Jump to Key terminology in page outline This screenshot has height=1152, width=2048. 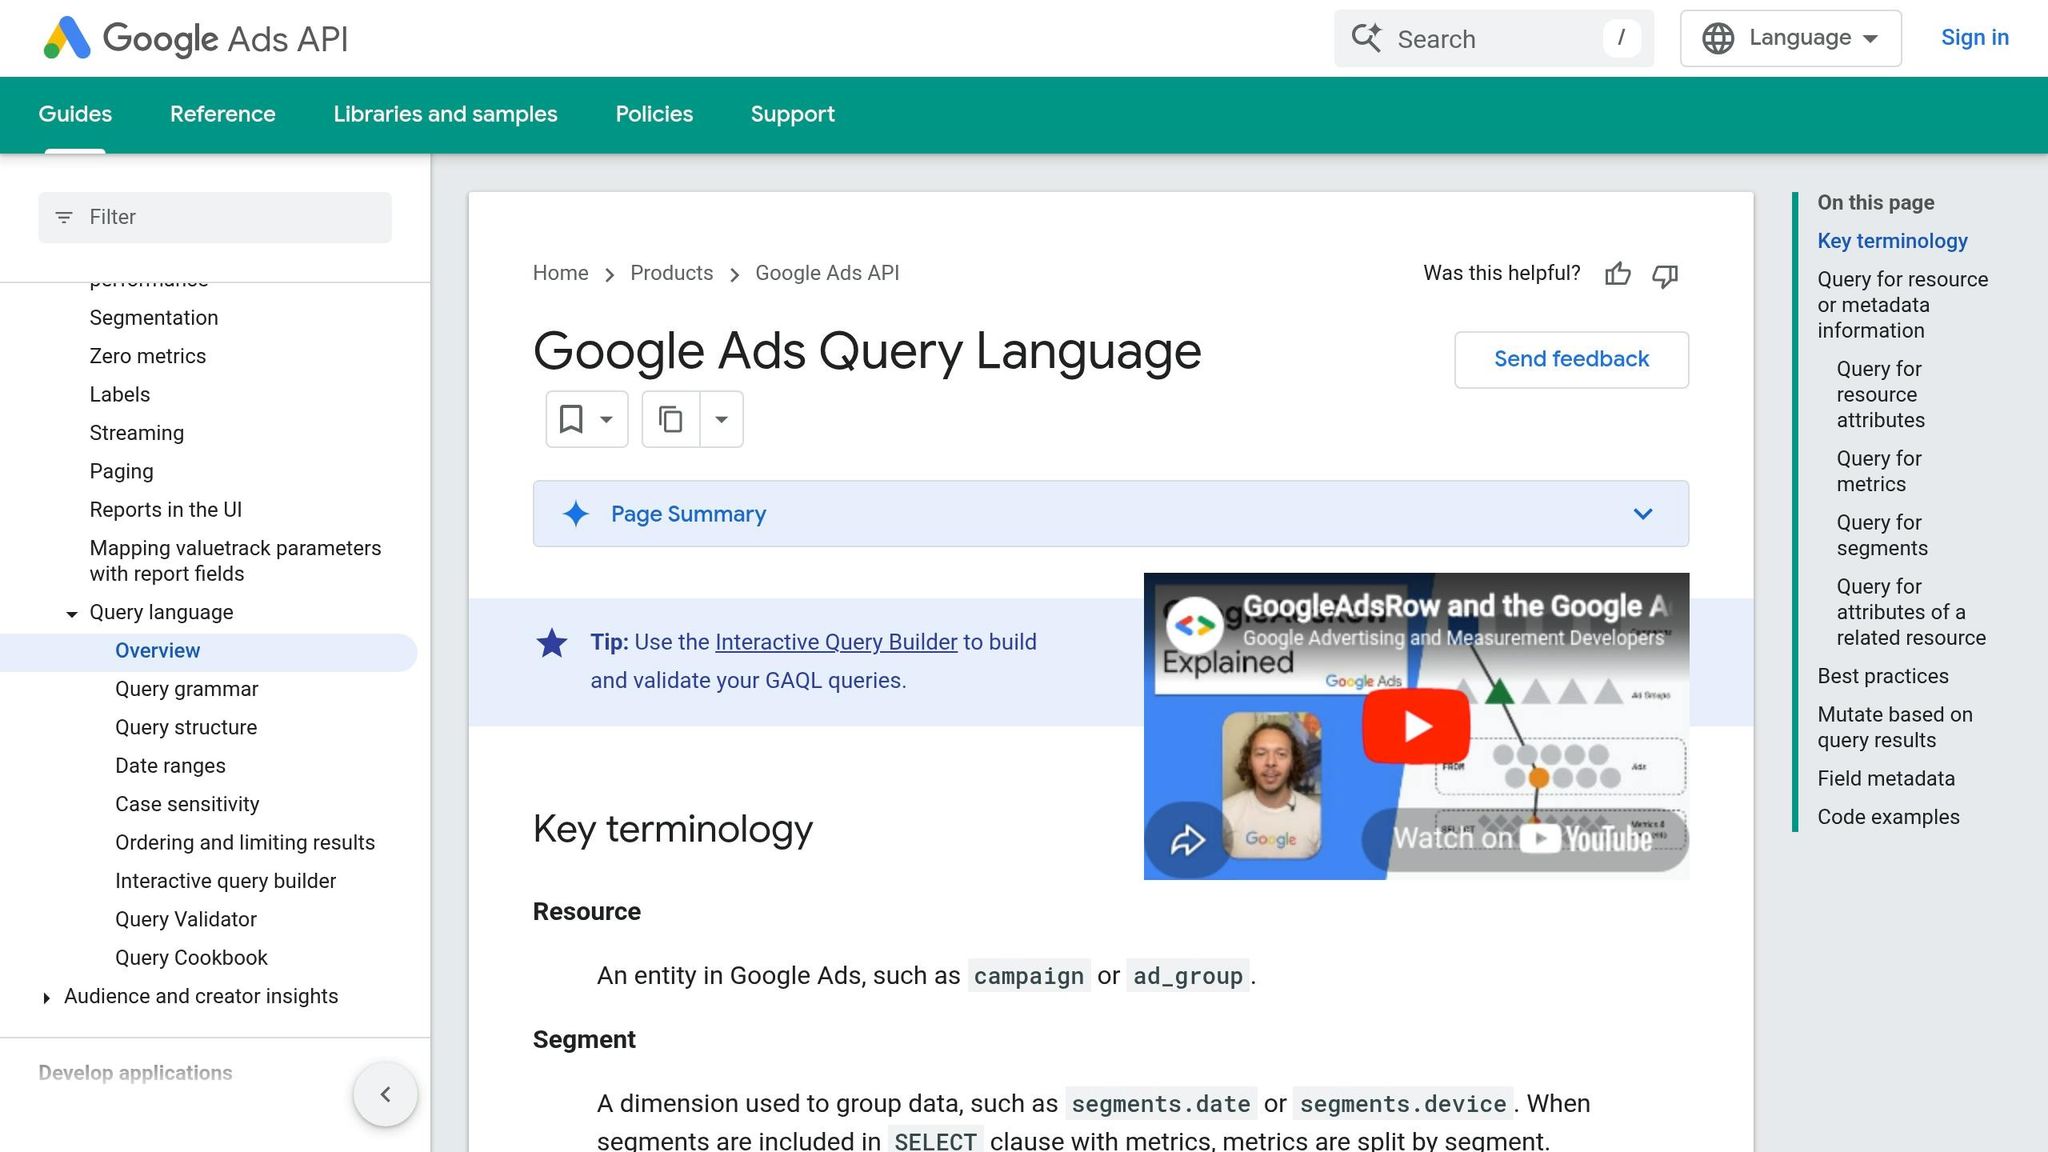1892,241
